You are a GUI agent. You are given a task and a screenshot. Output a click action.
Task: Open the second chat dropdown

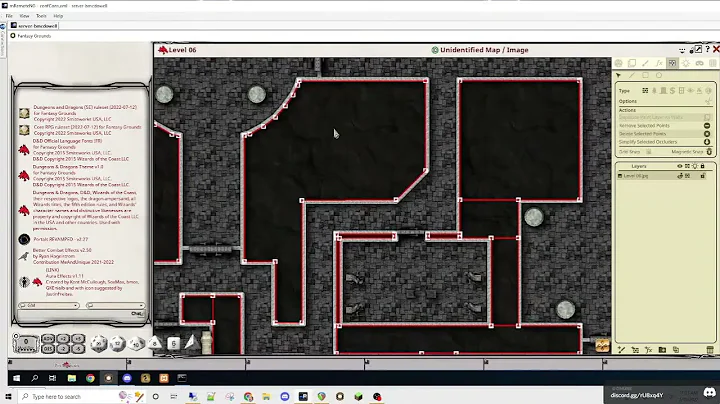[115, 305]
